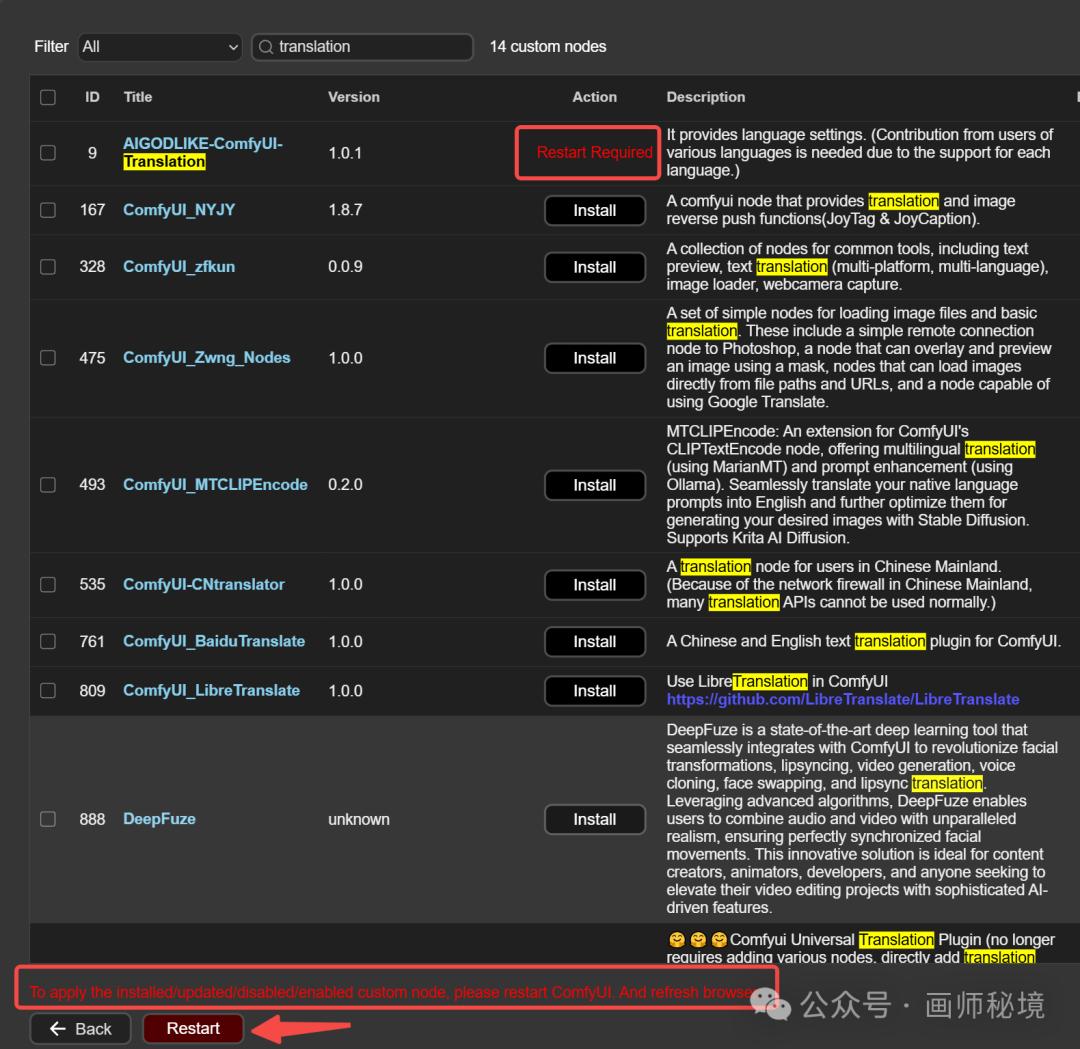
Task: Check the ComfyUI_Zwng_Nodes row checkbox
Action: 48,357
